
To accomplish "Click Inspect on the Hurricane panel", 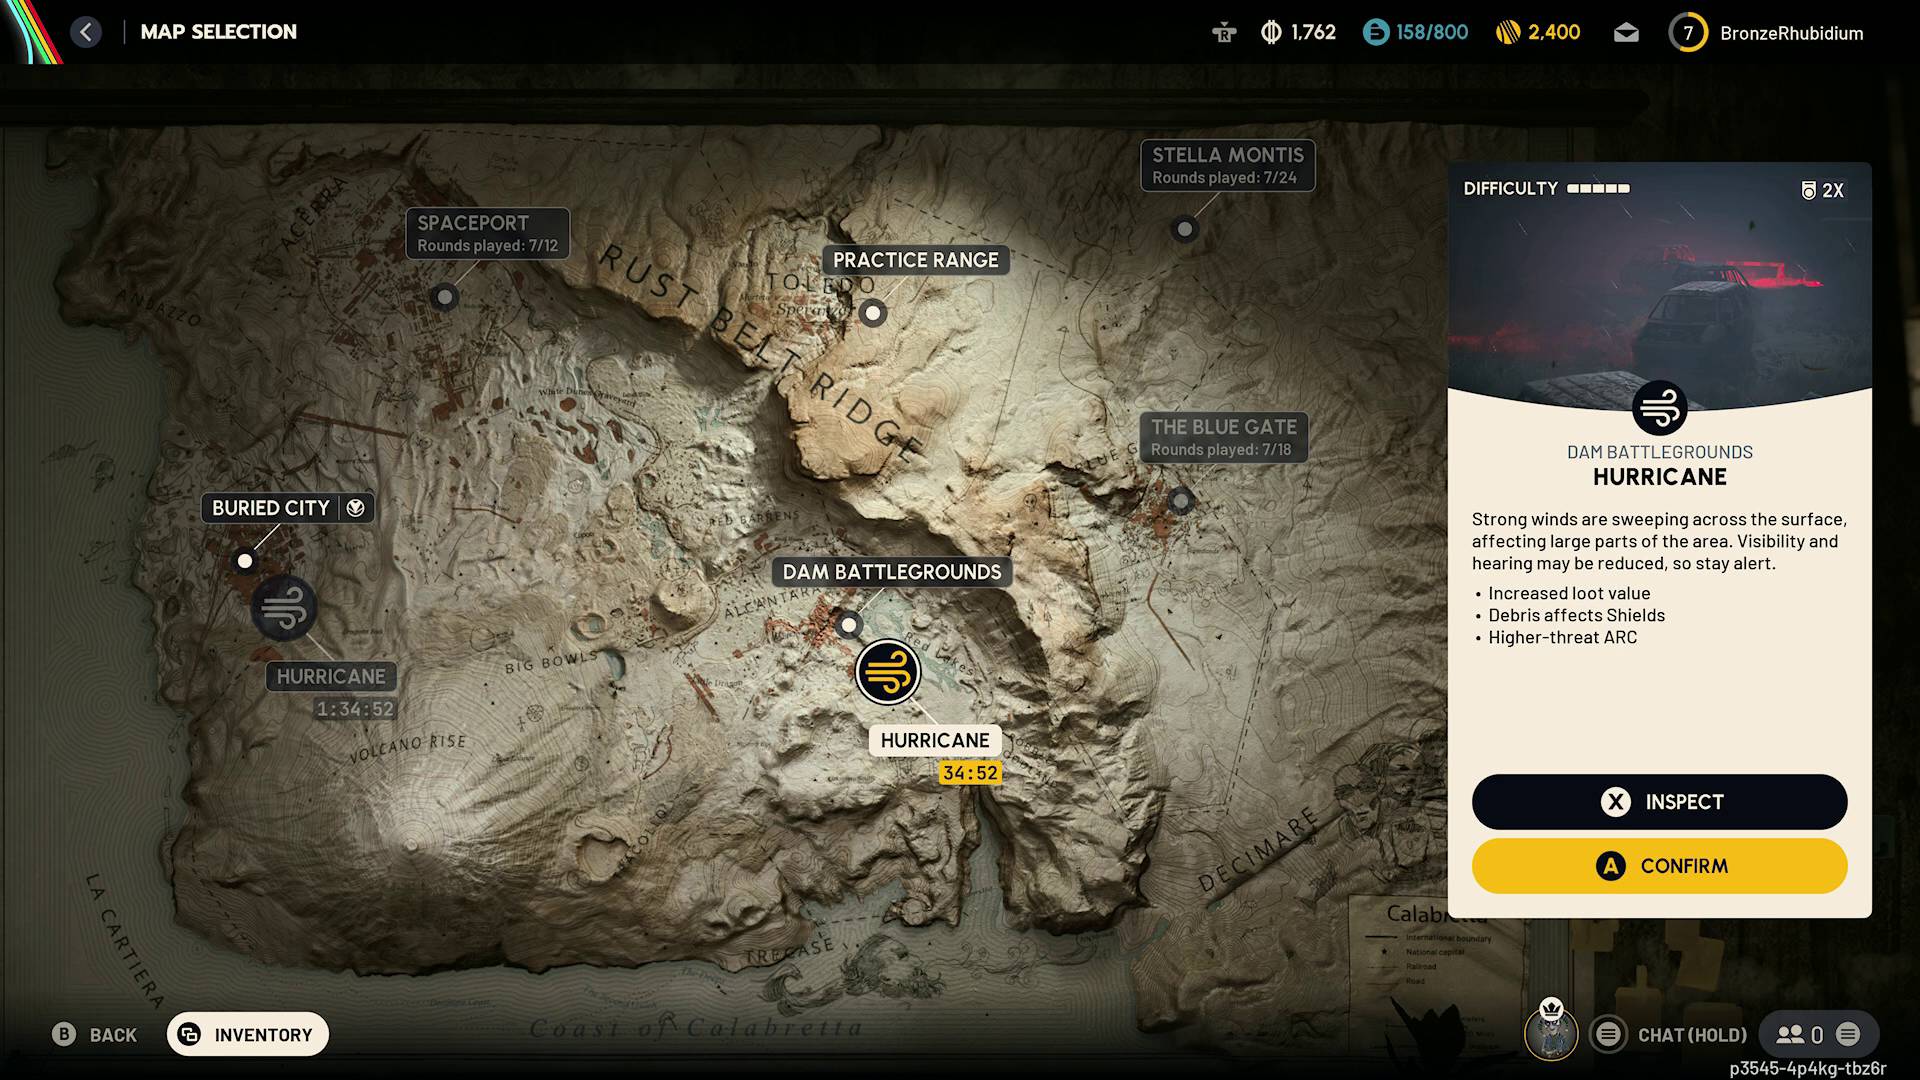I will coord(1658,801).
